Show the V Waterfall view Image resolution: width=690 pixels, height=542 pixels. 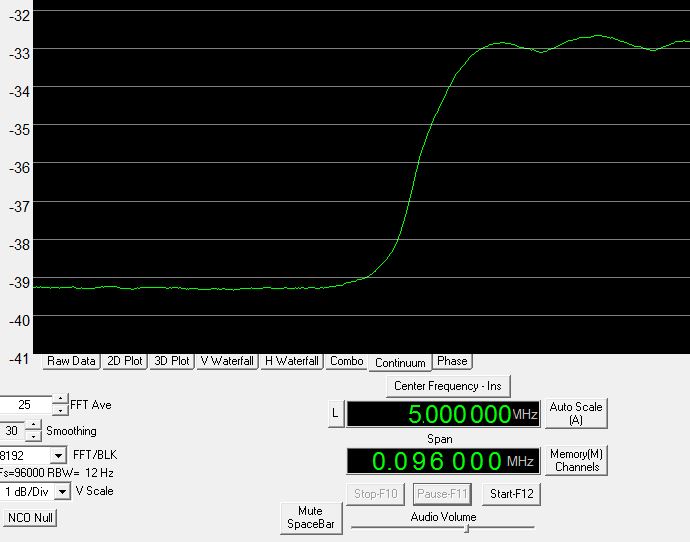pyautogui.click(x=227, y=361)
